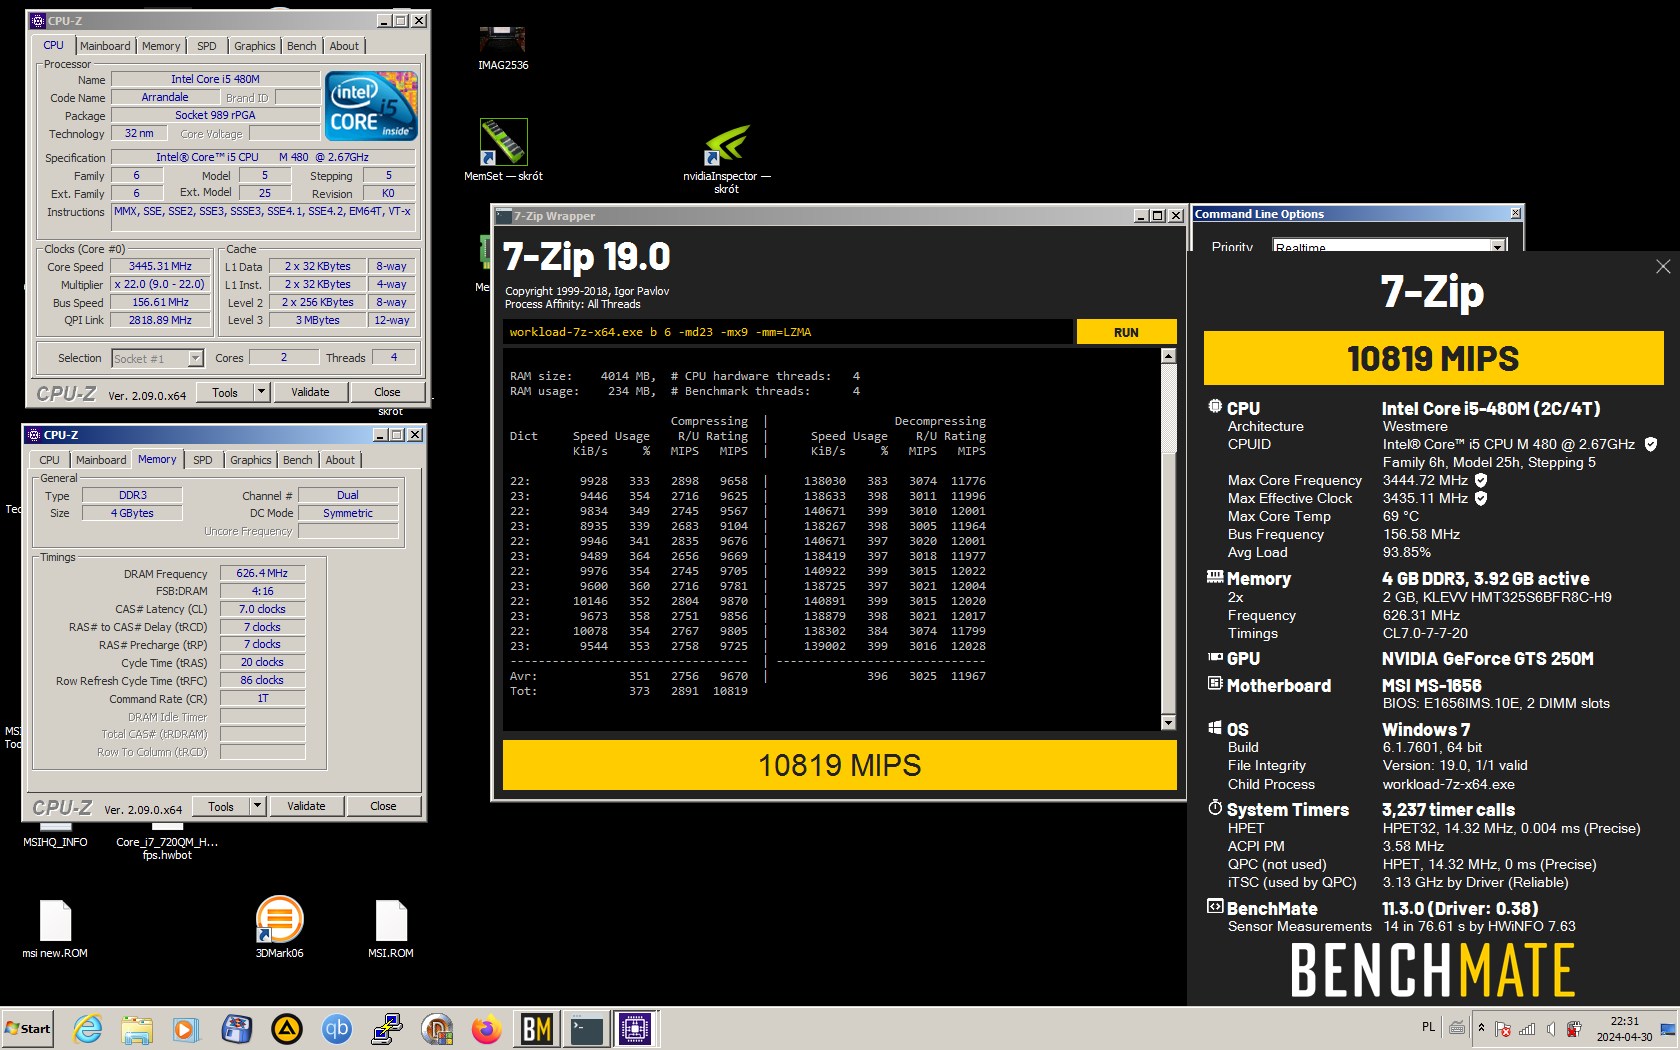Open Windows Explorer folder icon in taskbar
Image resolution: width=1680 pixels, height=1050 pixels.
click(137, 1028)
